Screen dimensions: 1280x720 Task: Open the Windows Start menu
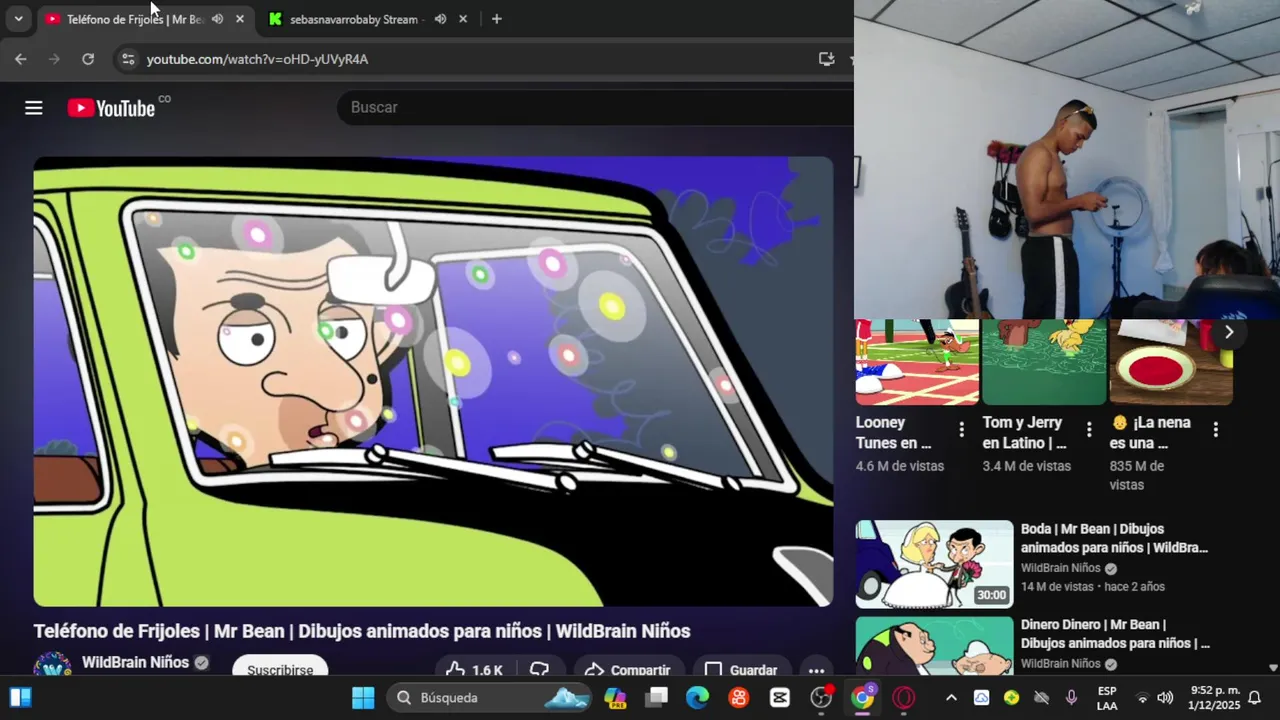(x=363, y=698)
